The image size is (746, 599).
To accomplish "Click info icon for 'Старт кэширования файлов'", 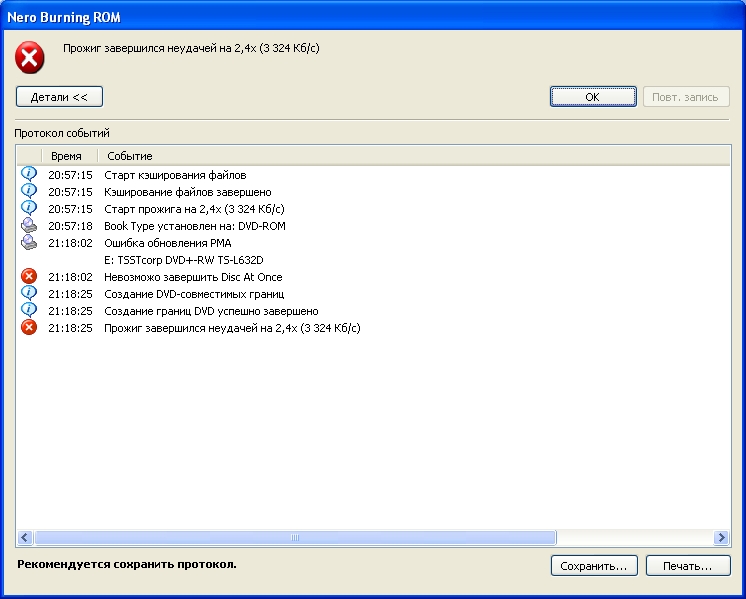I will coord(29,175).
